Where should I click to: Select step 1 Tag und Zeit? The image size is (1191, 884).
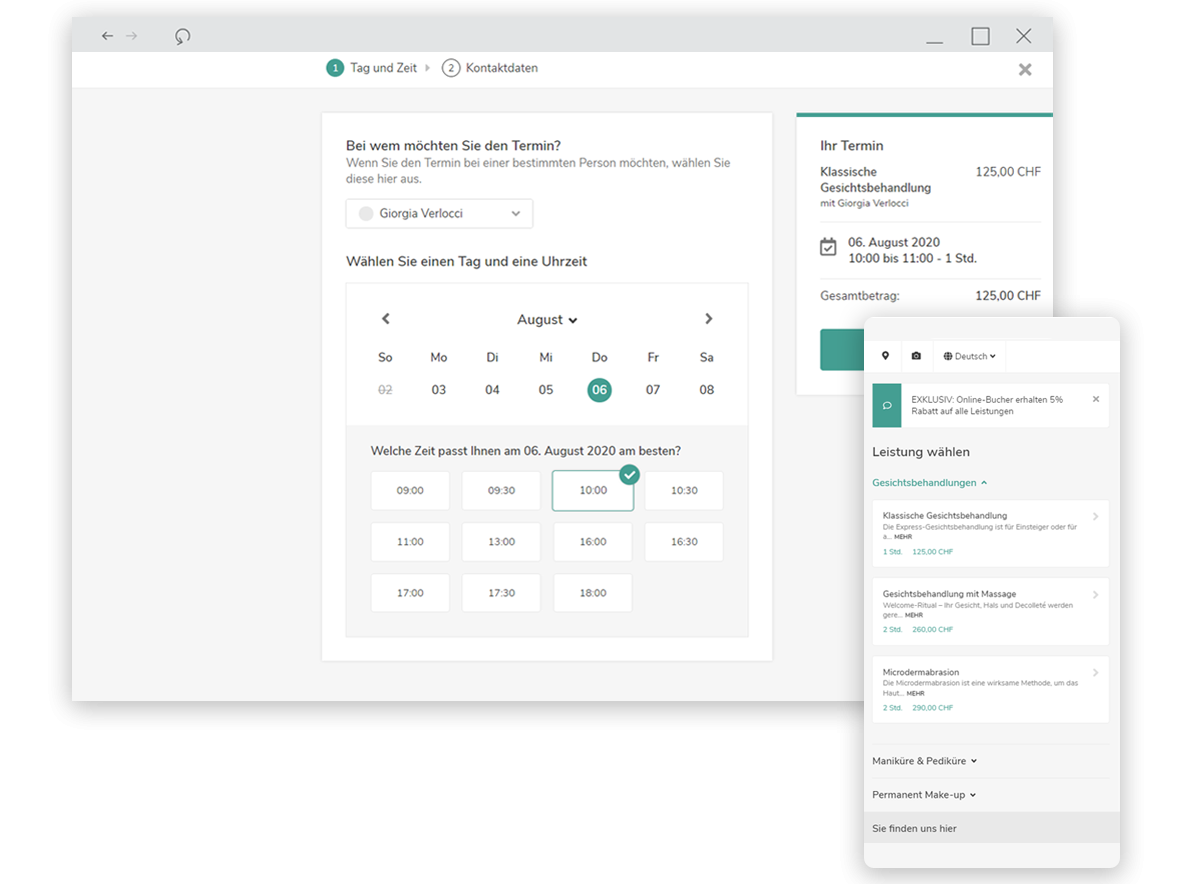pos(371,68)
